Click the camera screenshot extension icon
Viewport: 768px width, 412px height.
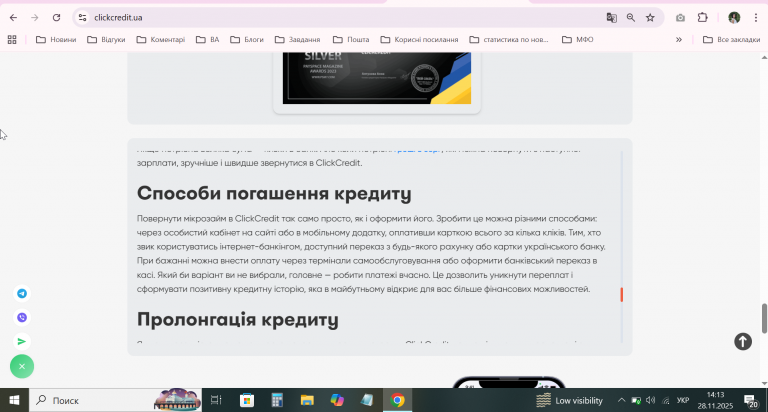680,18
